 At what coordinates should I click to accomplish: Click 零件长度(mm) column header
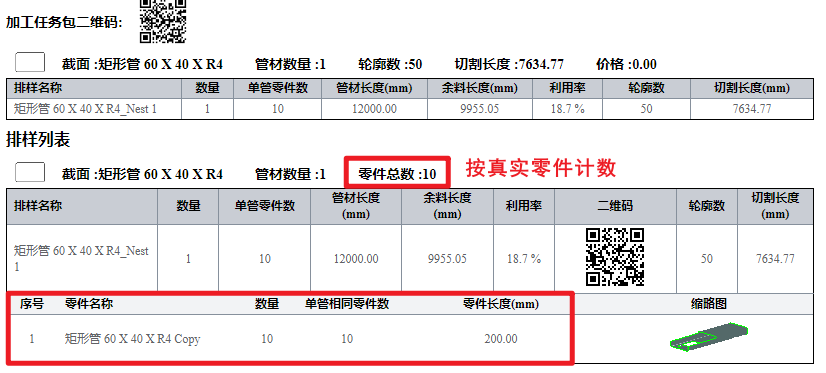coord(501,304)
